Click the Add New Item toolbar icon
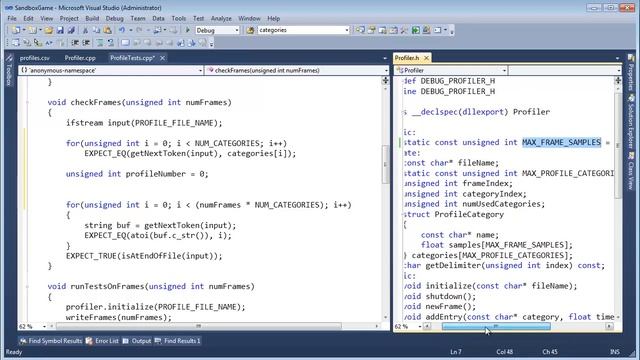This screenshot has width=640, height=360. pos(32,30)
